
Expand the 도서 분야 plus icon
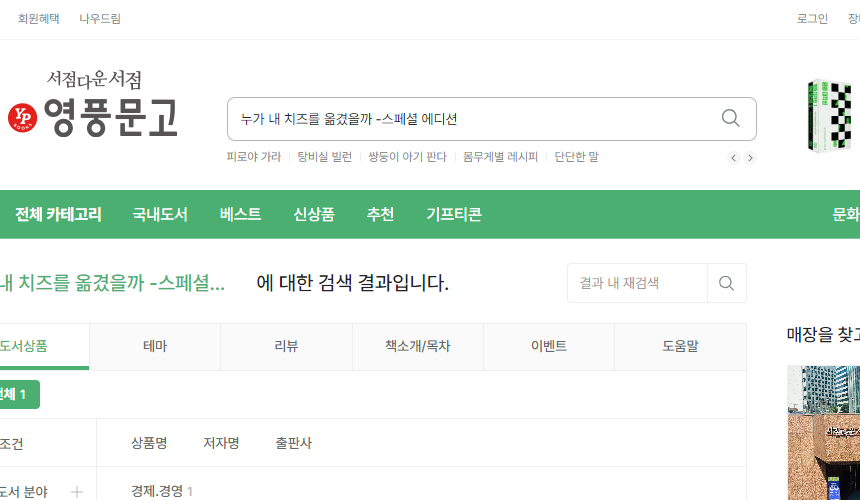click(x=77, y=492)
